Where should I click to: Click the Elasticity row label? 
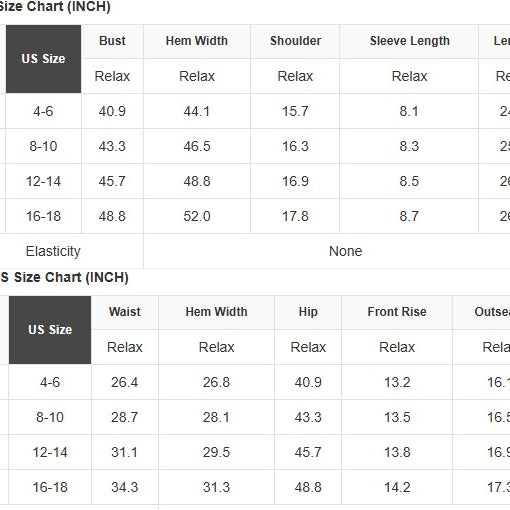click(53, 251)
